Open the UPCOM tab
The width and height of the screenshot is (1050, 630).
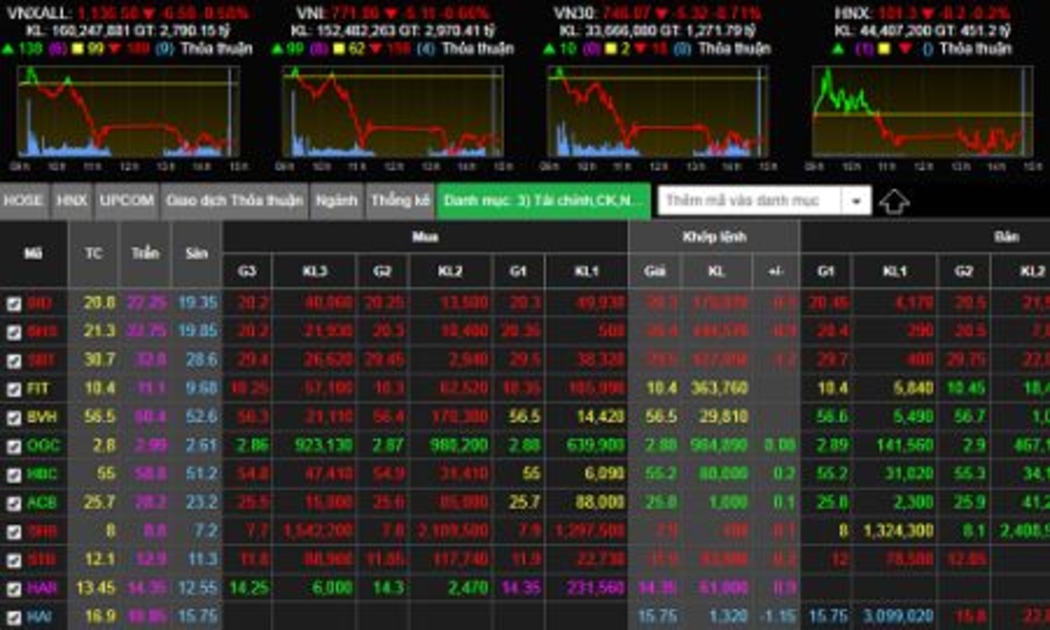(126, 201)
